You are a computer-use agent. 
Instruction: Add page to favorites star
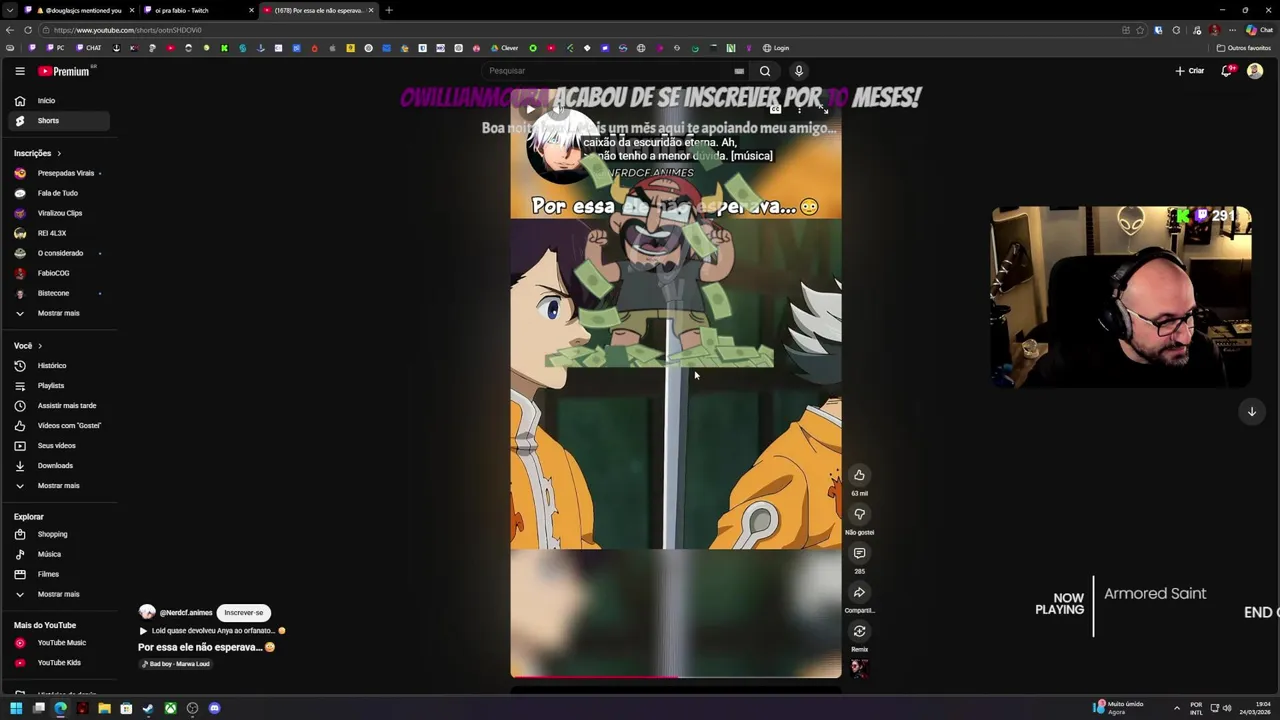[x=1140, y=30]
